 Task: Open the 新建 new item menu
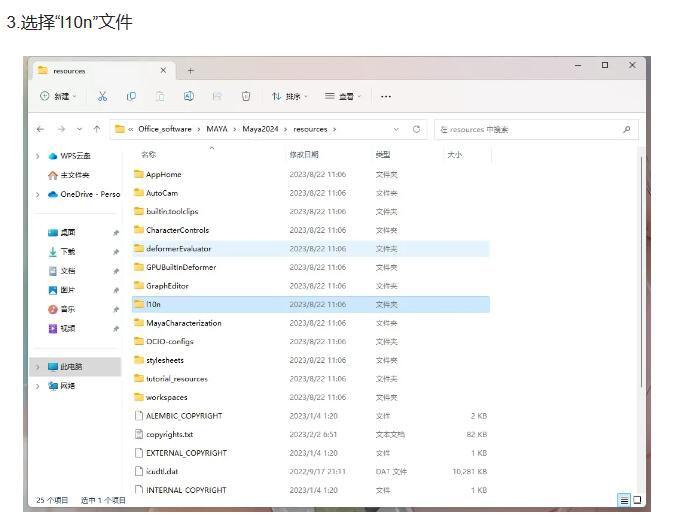click(58, 96)
